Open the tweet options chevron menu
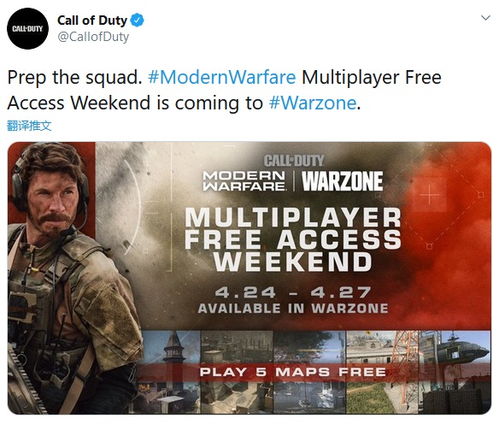The width and height of the screenshot is (499, 424). [486, 18]
